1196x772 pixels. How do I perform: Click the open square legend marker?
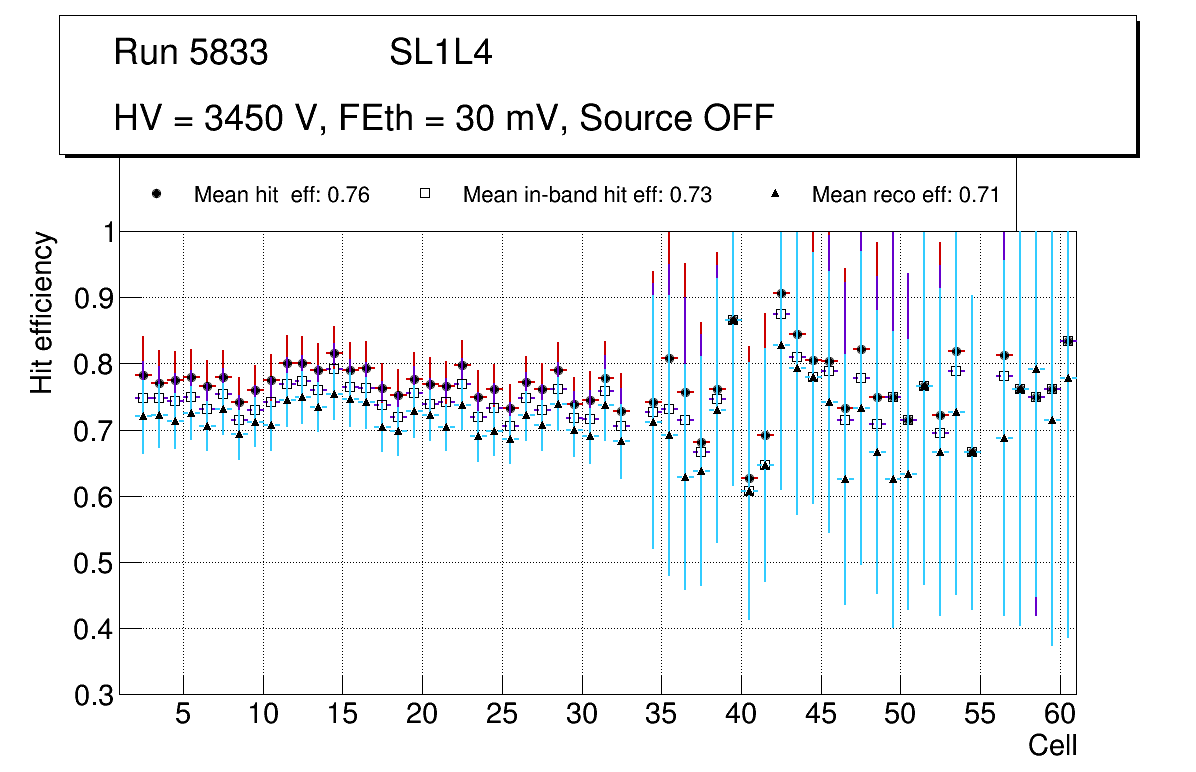[424, 194]
